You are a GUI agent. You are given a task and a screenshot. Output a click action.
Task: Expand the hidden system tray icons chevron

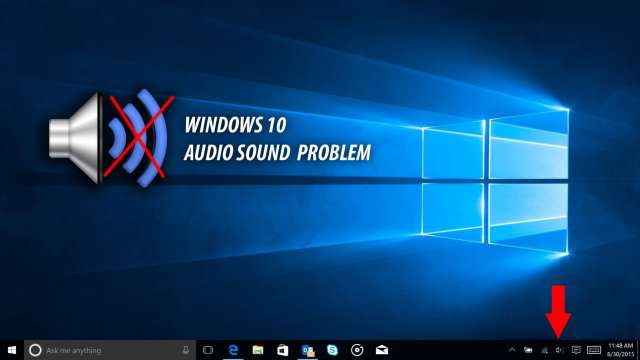512,350
